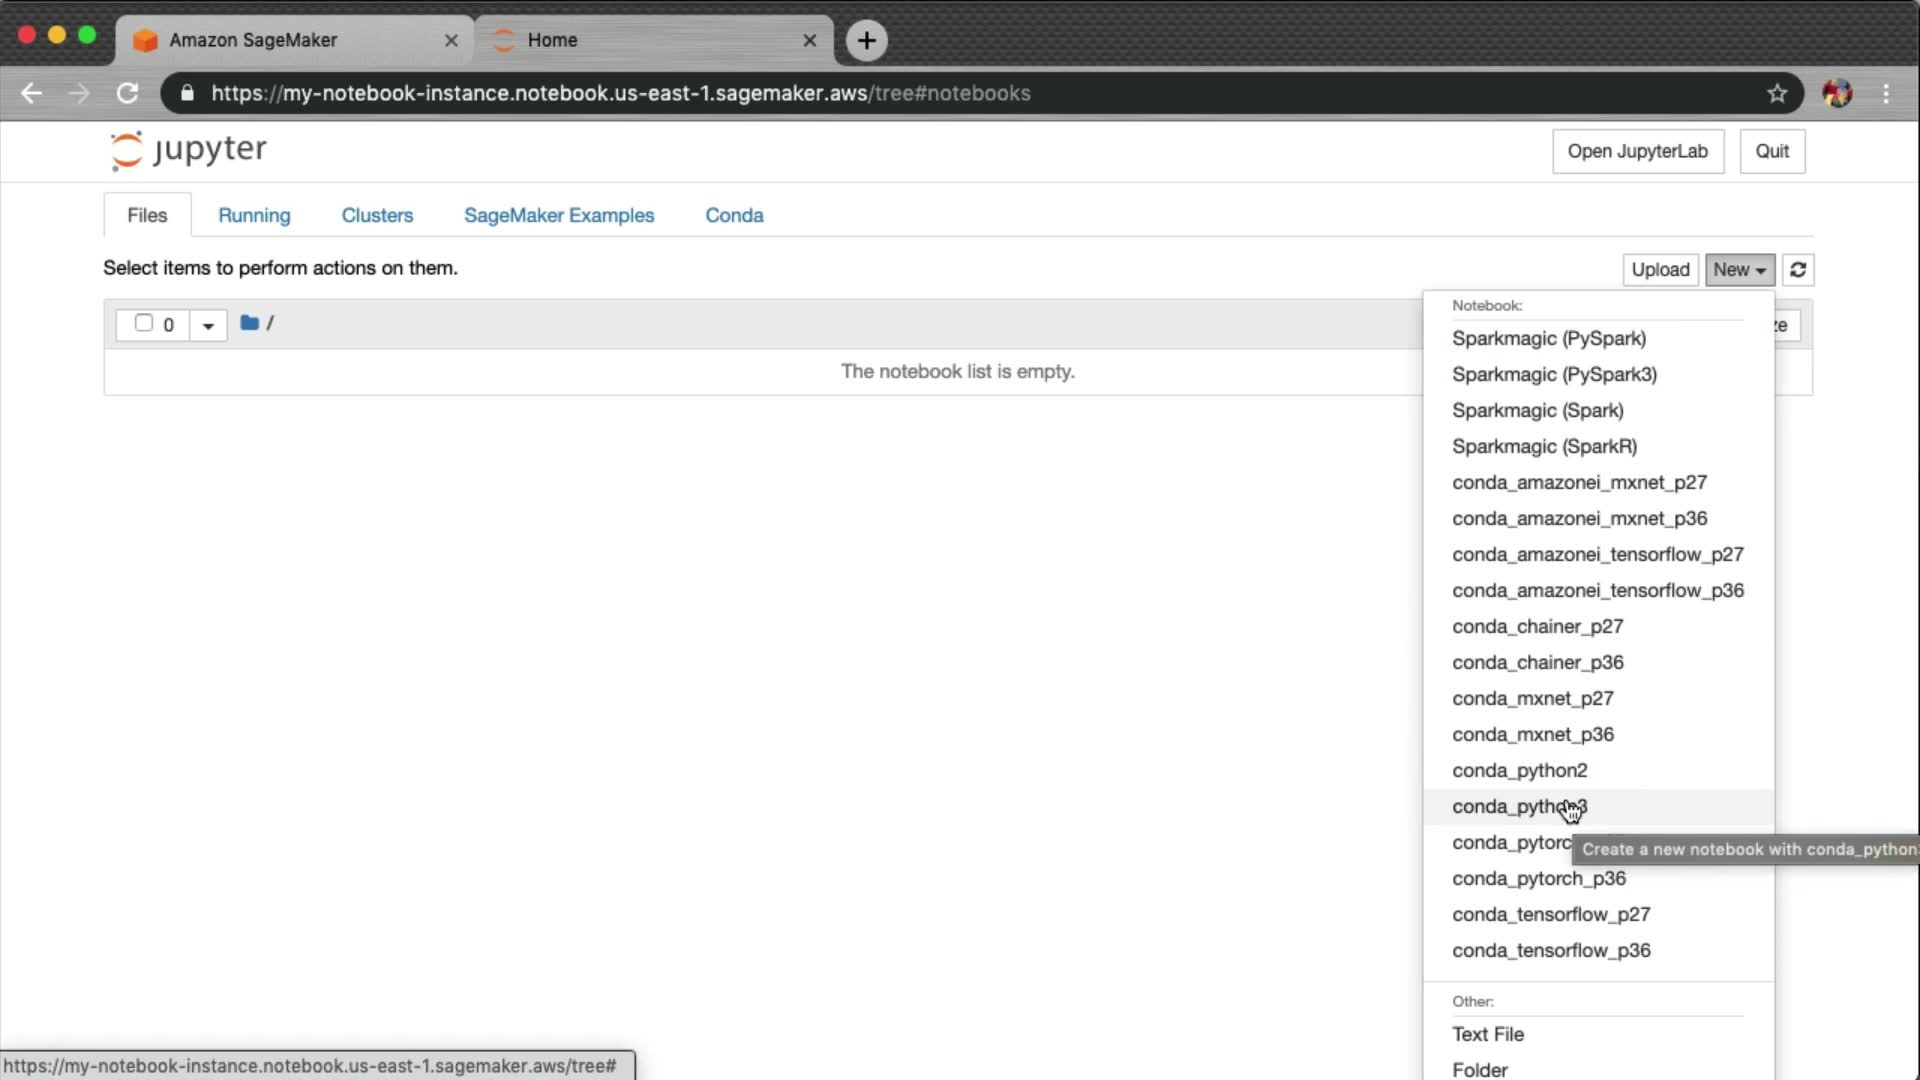
Task: Open a new browser tab
Action: 866,40
